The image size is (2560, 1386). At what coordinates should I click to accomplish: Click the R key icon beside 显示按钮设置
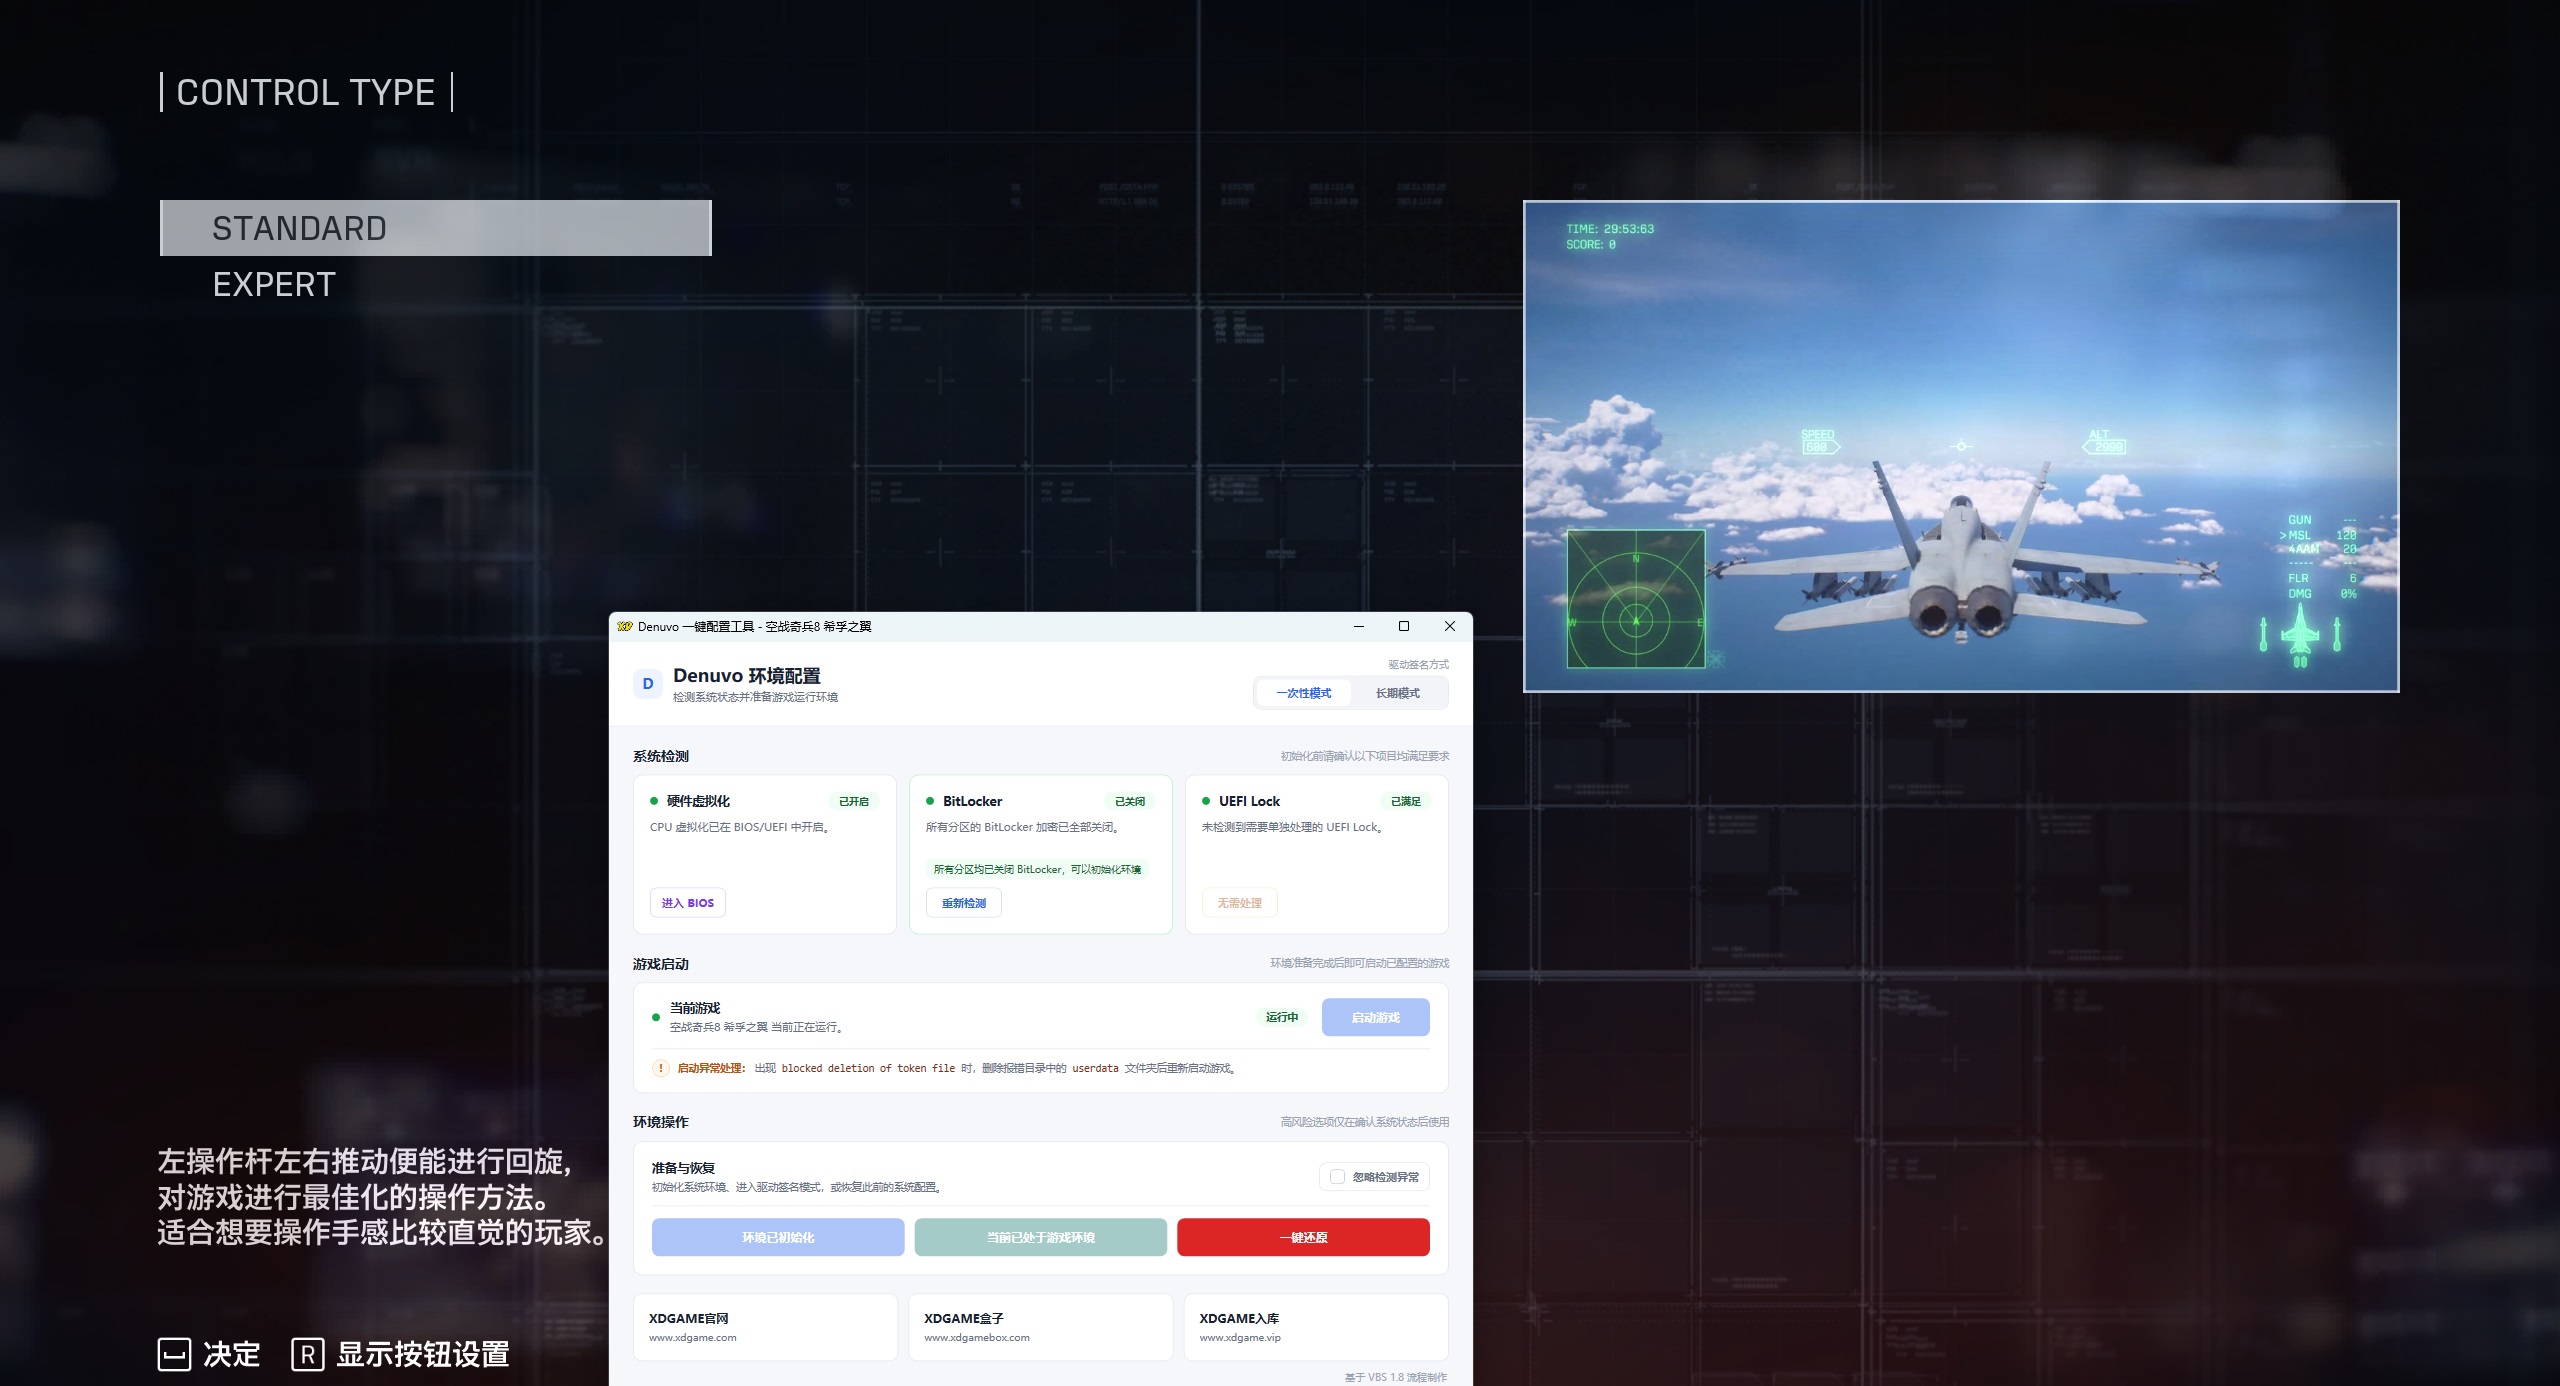coord(308,1355)
